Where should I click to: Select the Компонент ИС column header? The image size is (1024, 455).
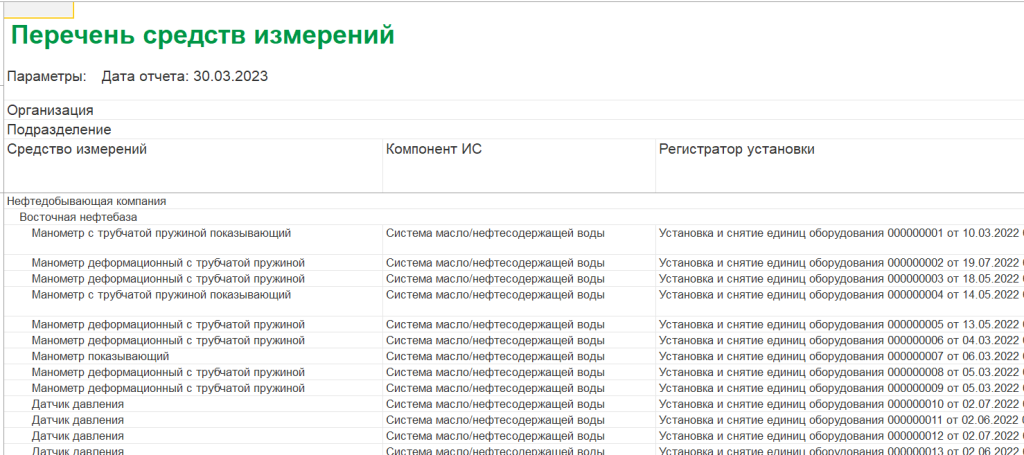(x=435, y=149)
